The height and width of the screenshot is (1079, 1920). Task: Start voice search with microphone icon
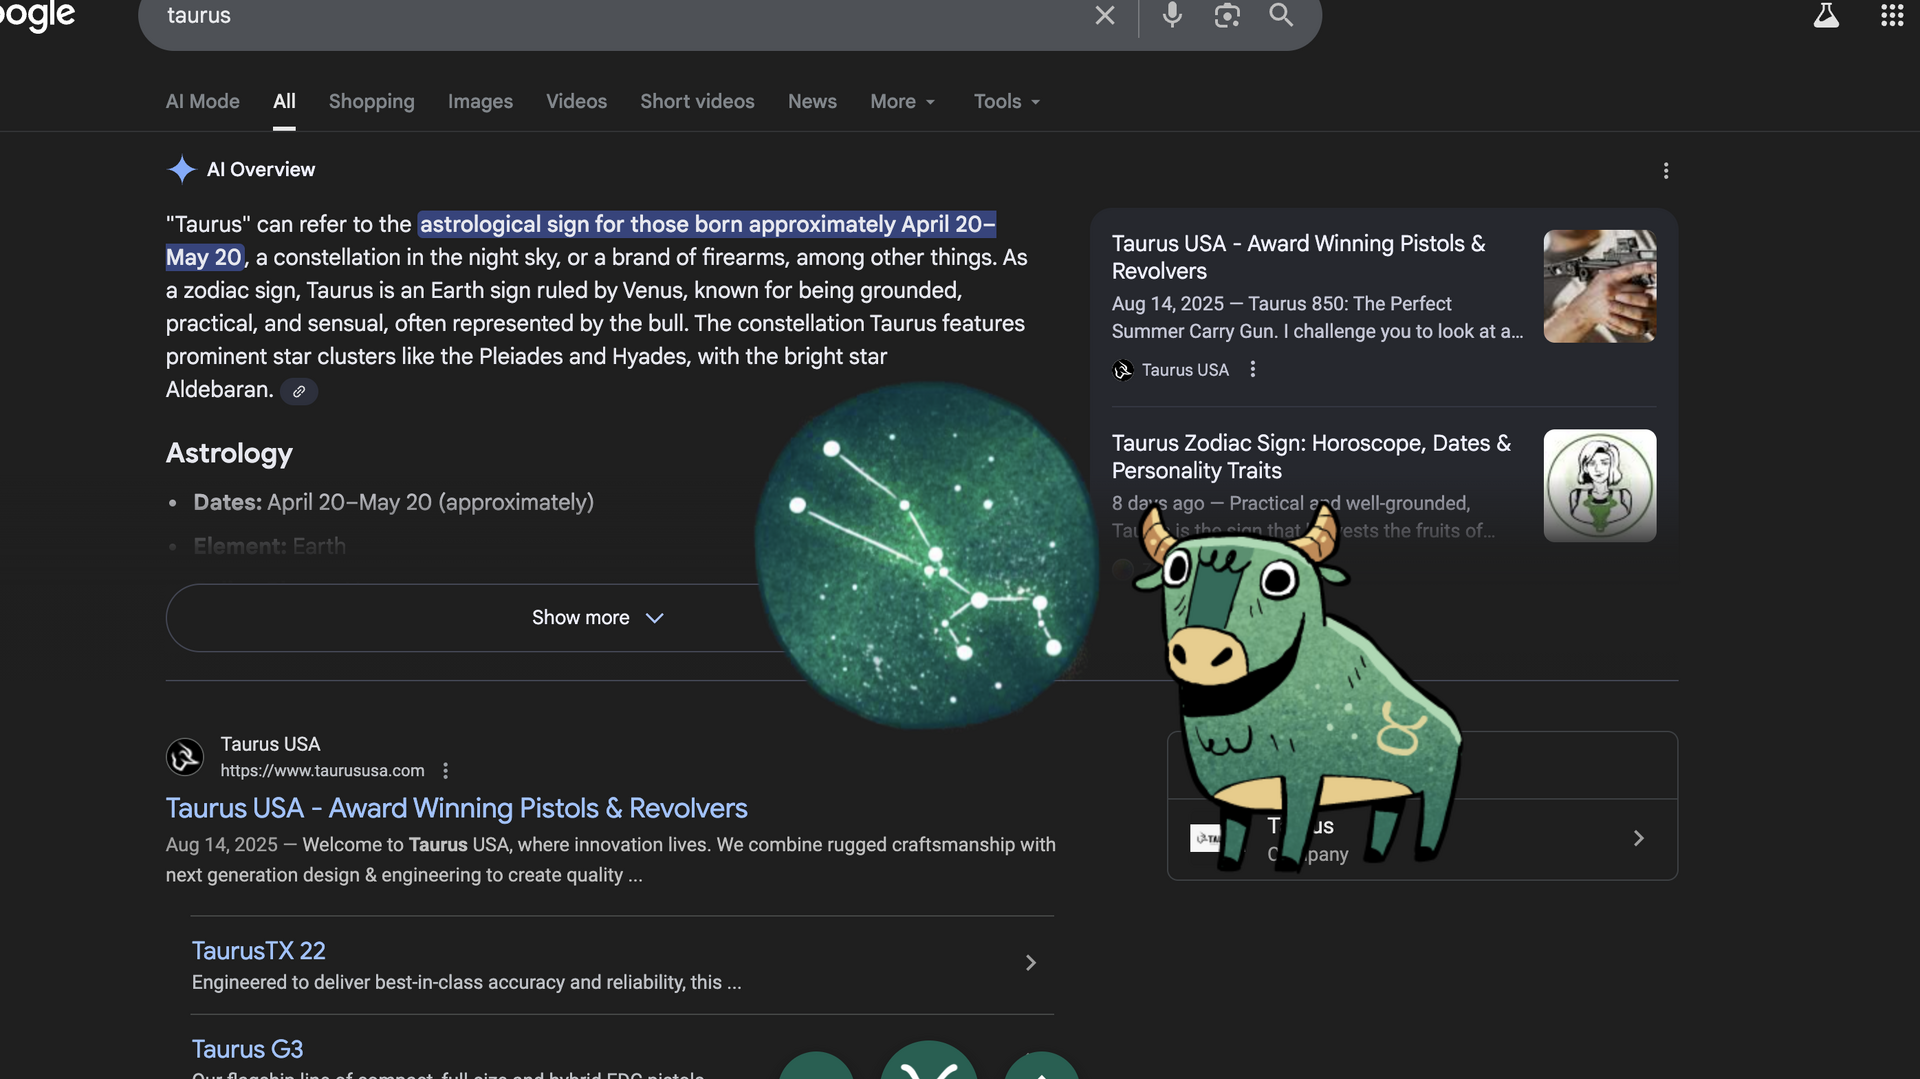(1172, 15)
